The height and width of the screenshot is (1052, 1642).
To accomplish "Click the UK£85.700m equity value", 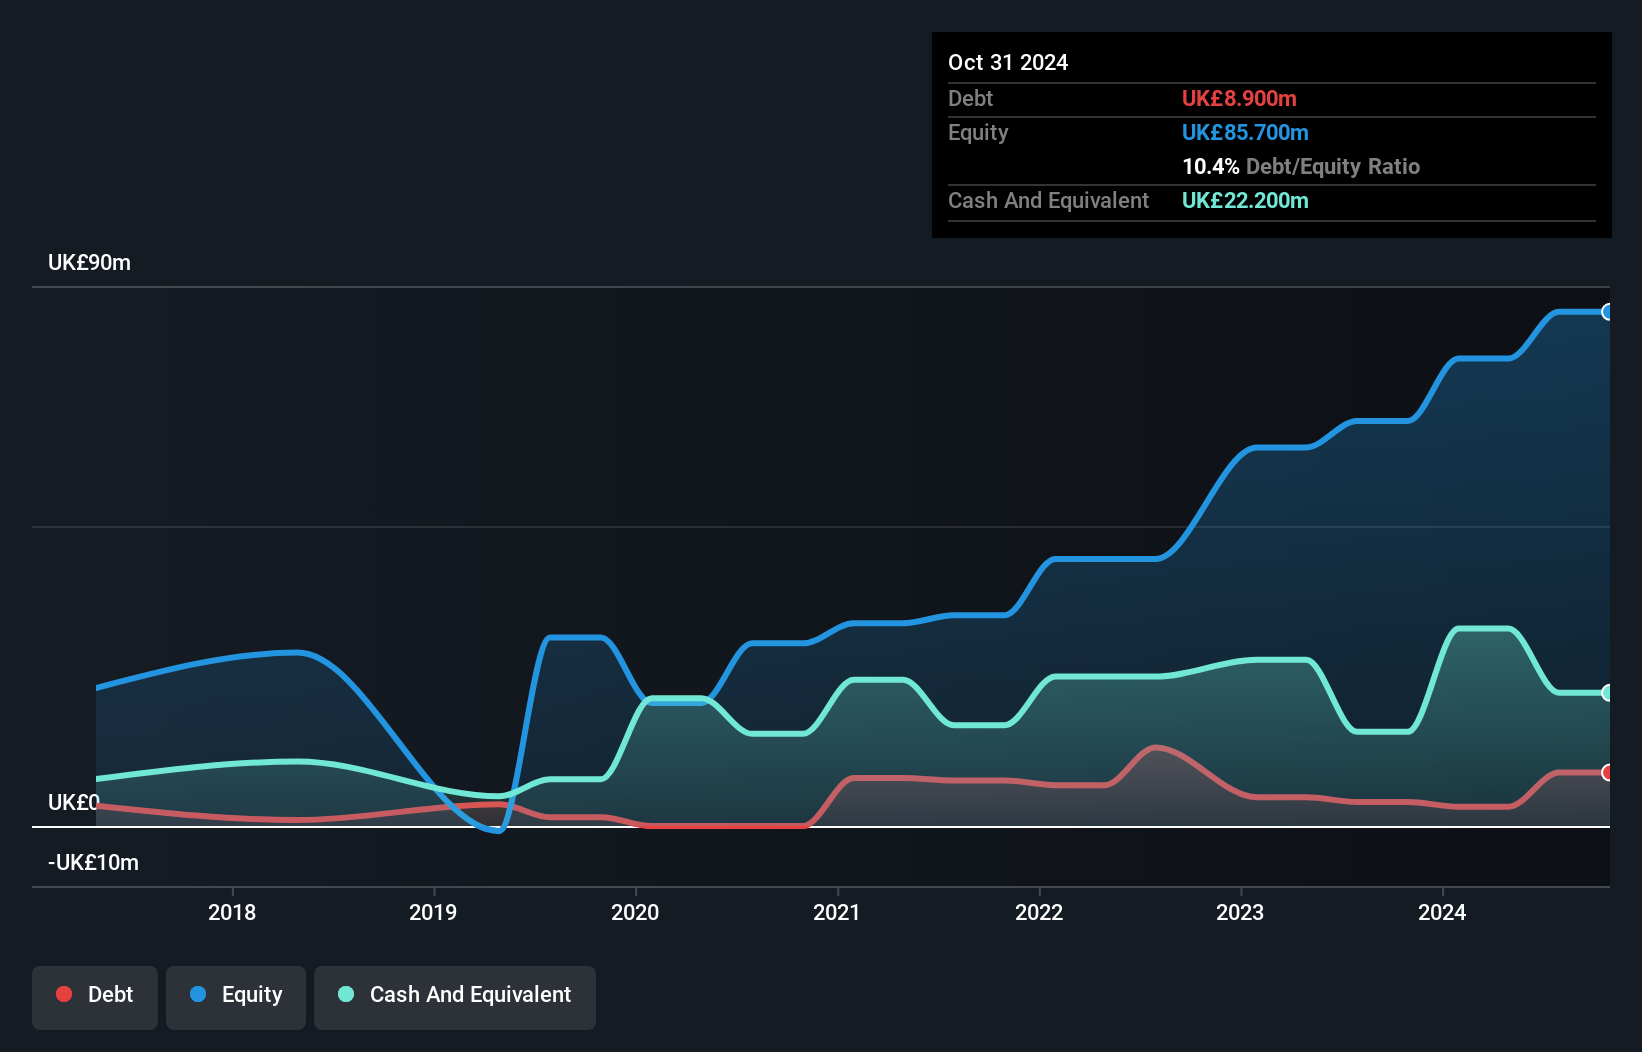I will (1245, 132).
